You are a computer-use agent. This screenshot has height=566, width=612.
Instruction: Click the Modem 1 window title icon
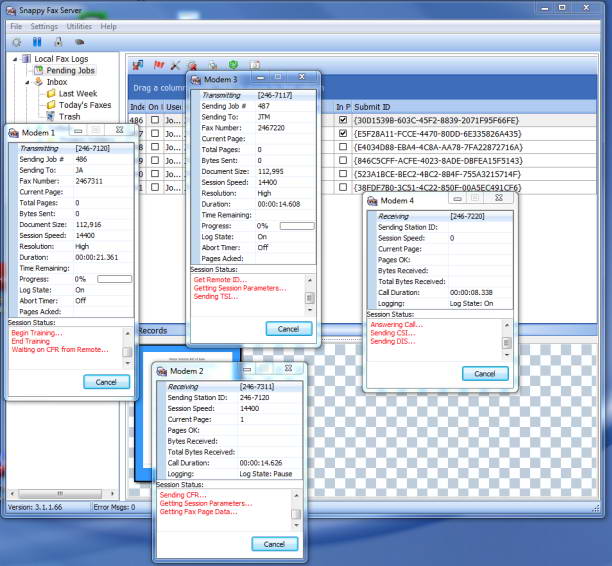pos(14,133)
